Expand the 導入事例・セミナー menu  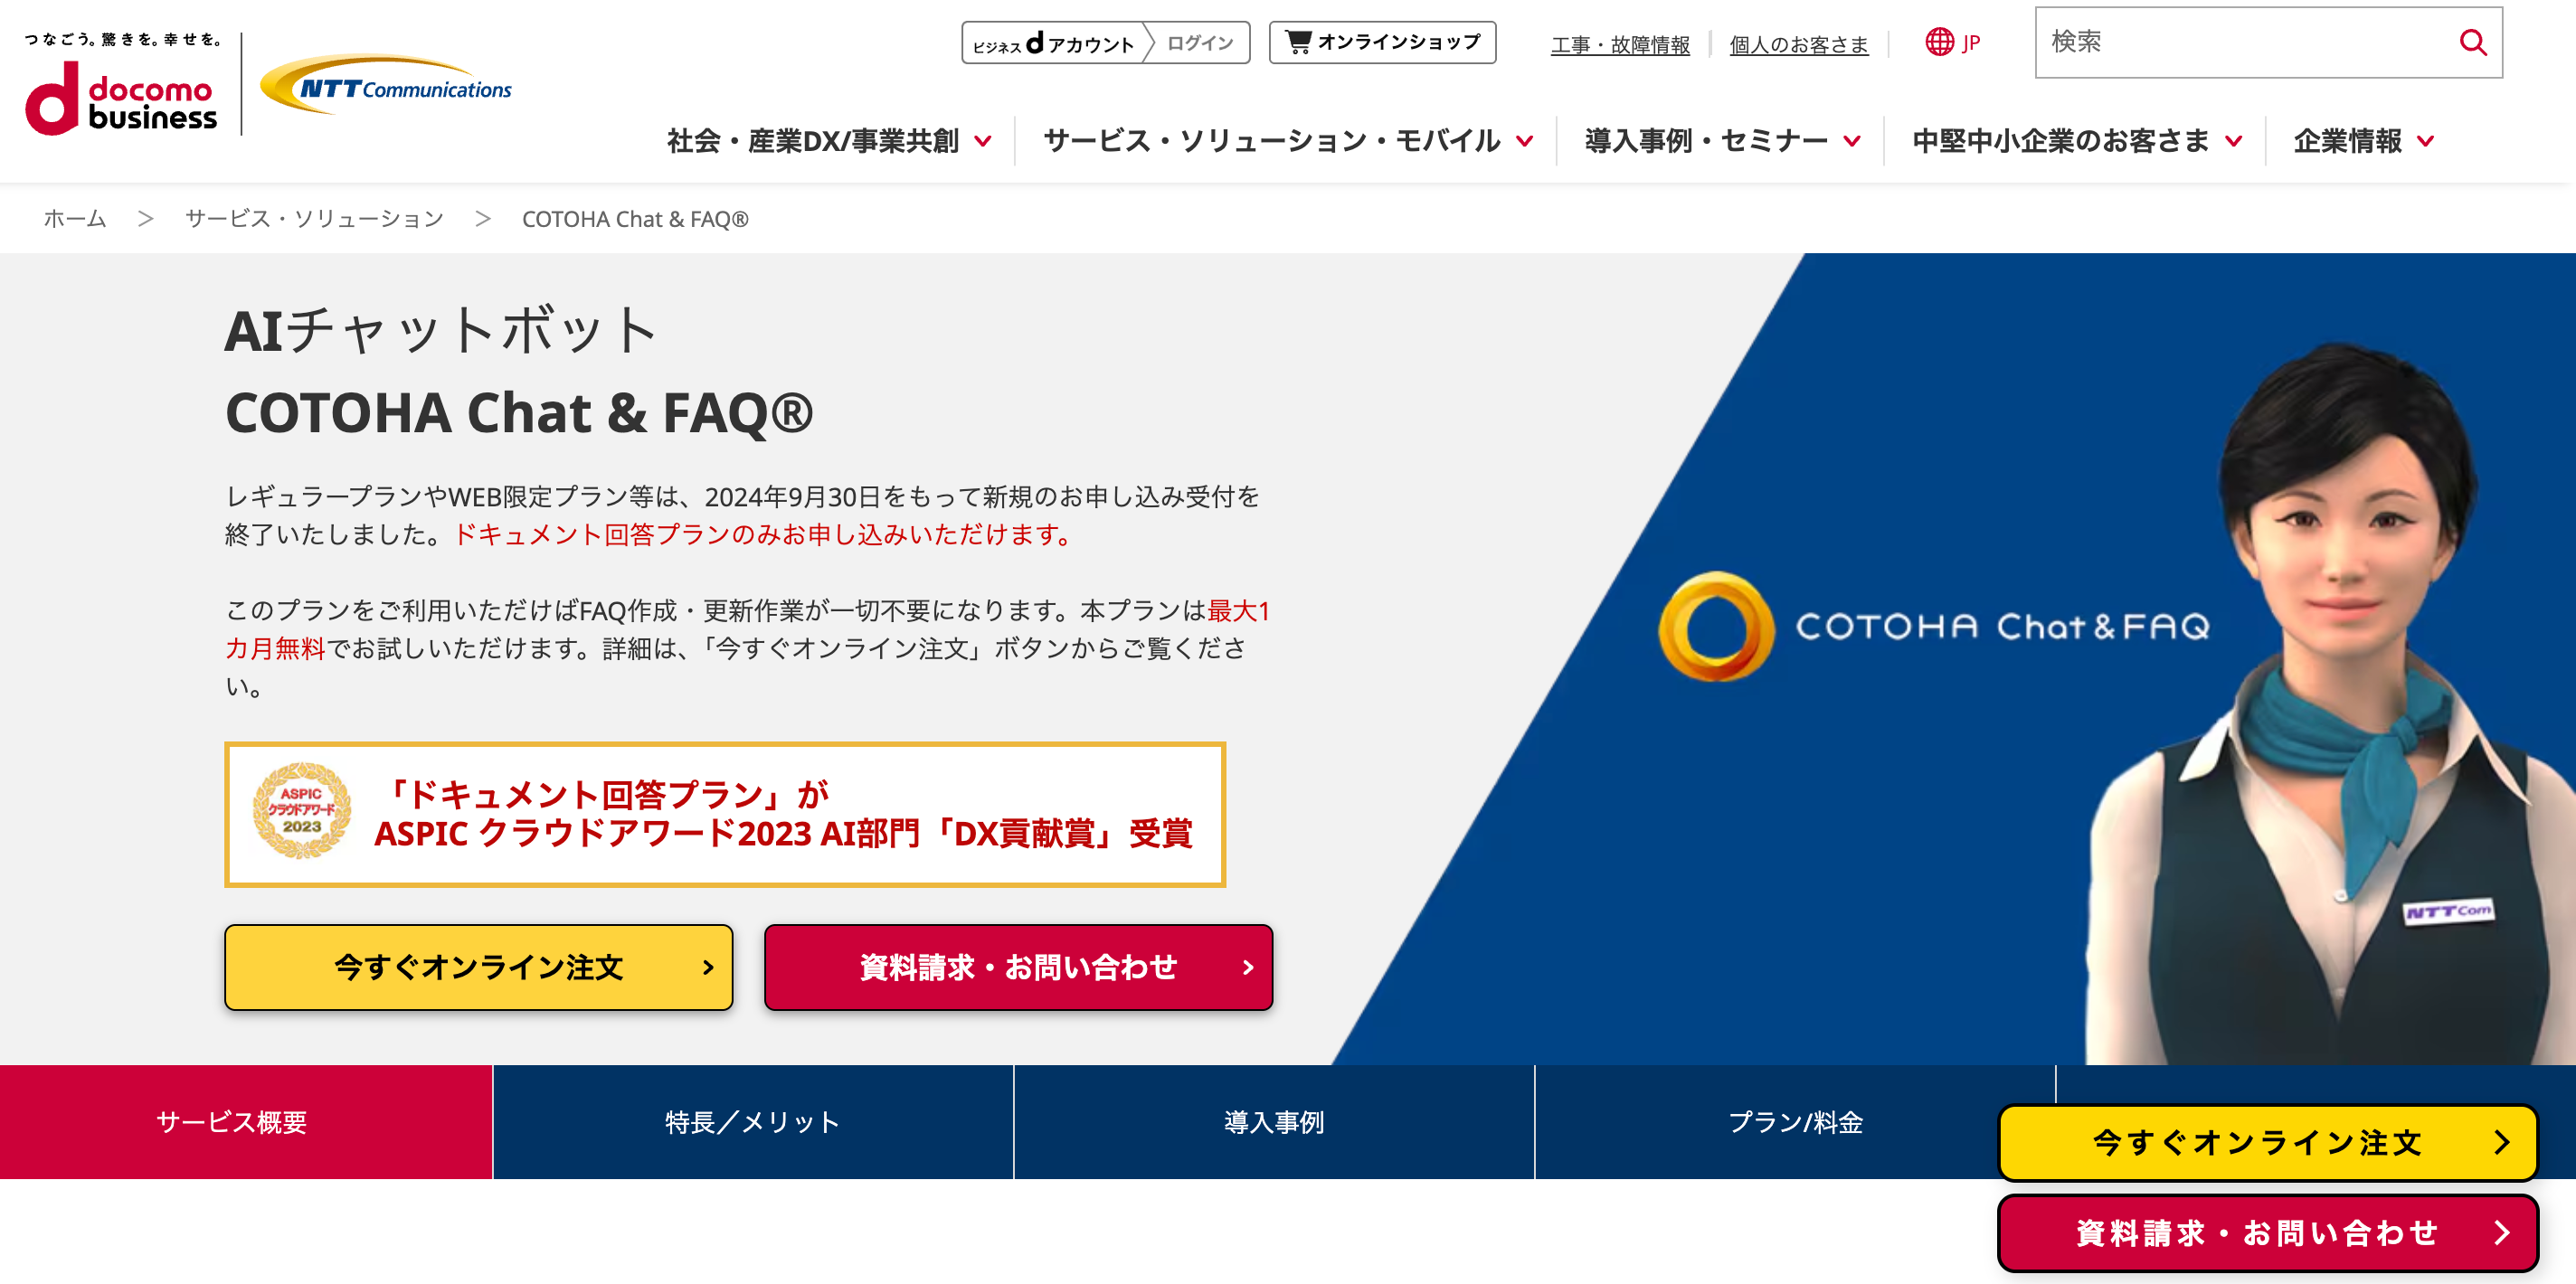[1722, 141]
